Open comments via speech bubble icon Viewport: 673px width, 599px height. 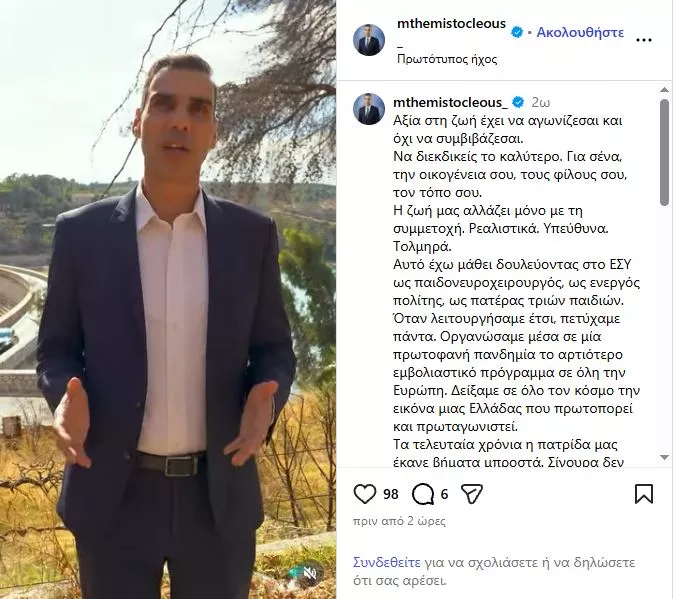[423, 494]
